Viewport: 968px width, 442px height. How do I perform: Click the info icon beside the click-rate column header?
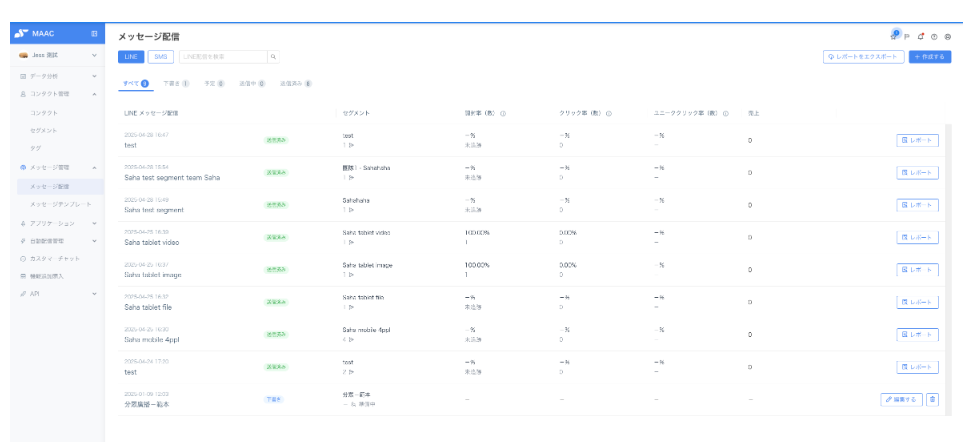coord(608,113)
